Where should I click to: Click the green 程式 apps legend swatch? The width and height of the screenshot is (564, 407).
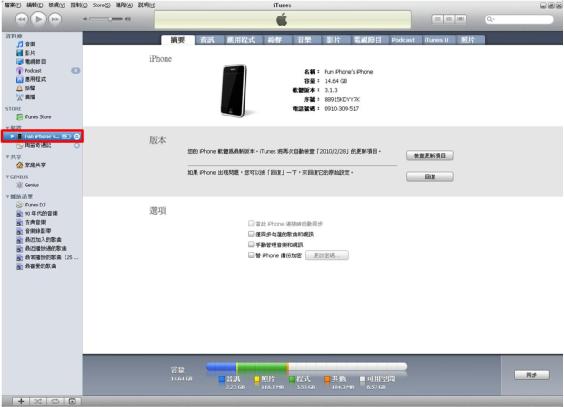pos(292,379)
